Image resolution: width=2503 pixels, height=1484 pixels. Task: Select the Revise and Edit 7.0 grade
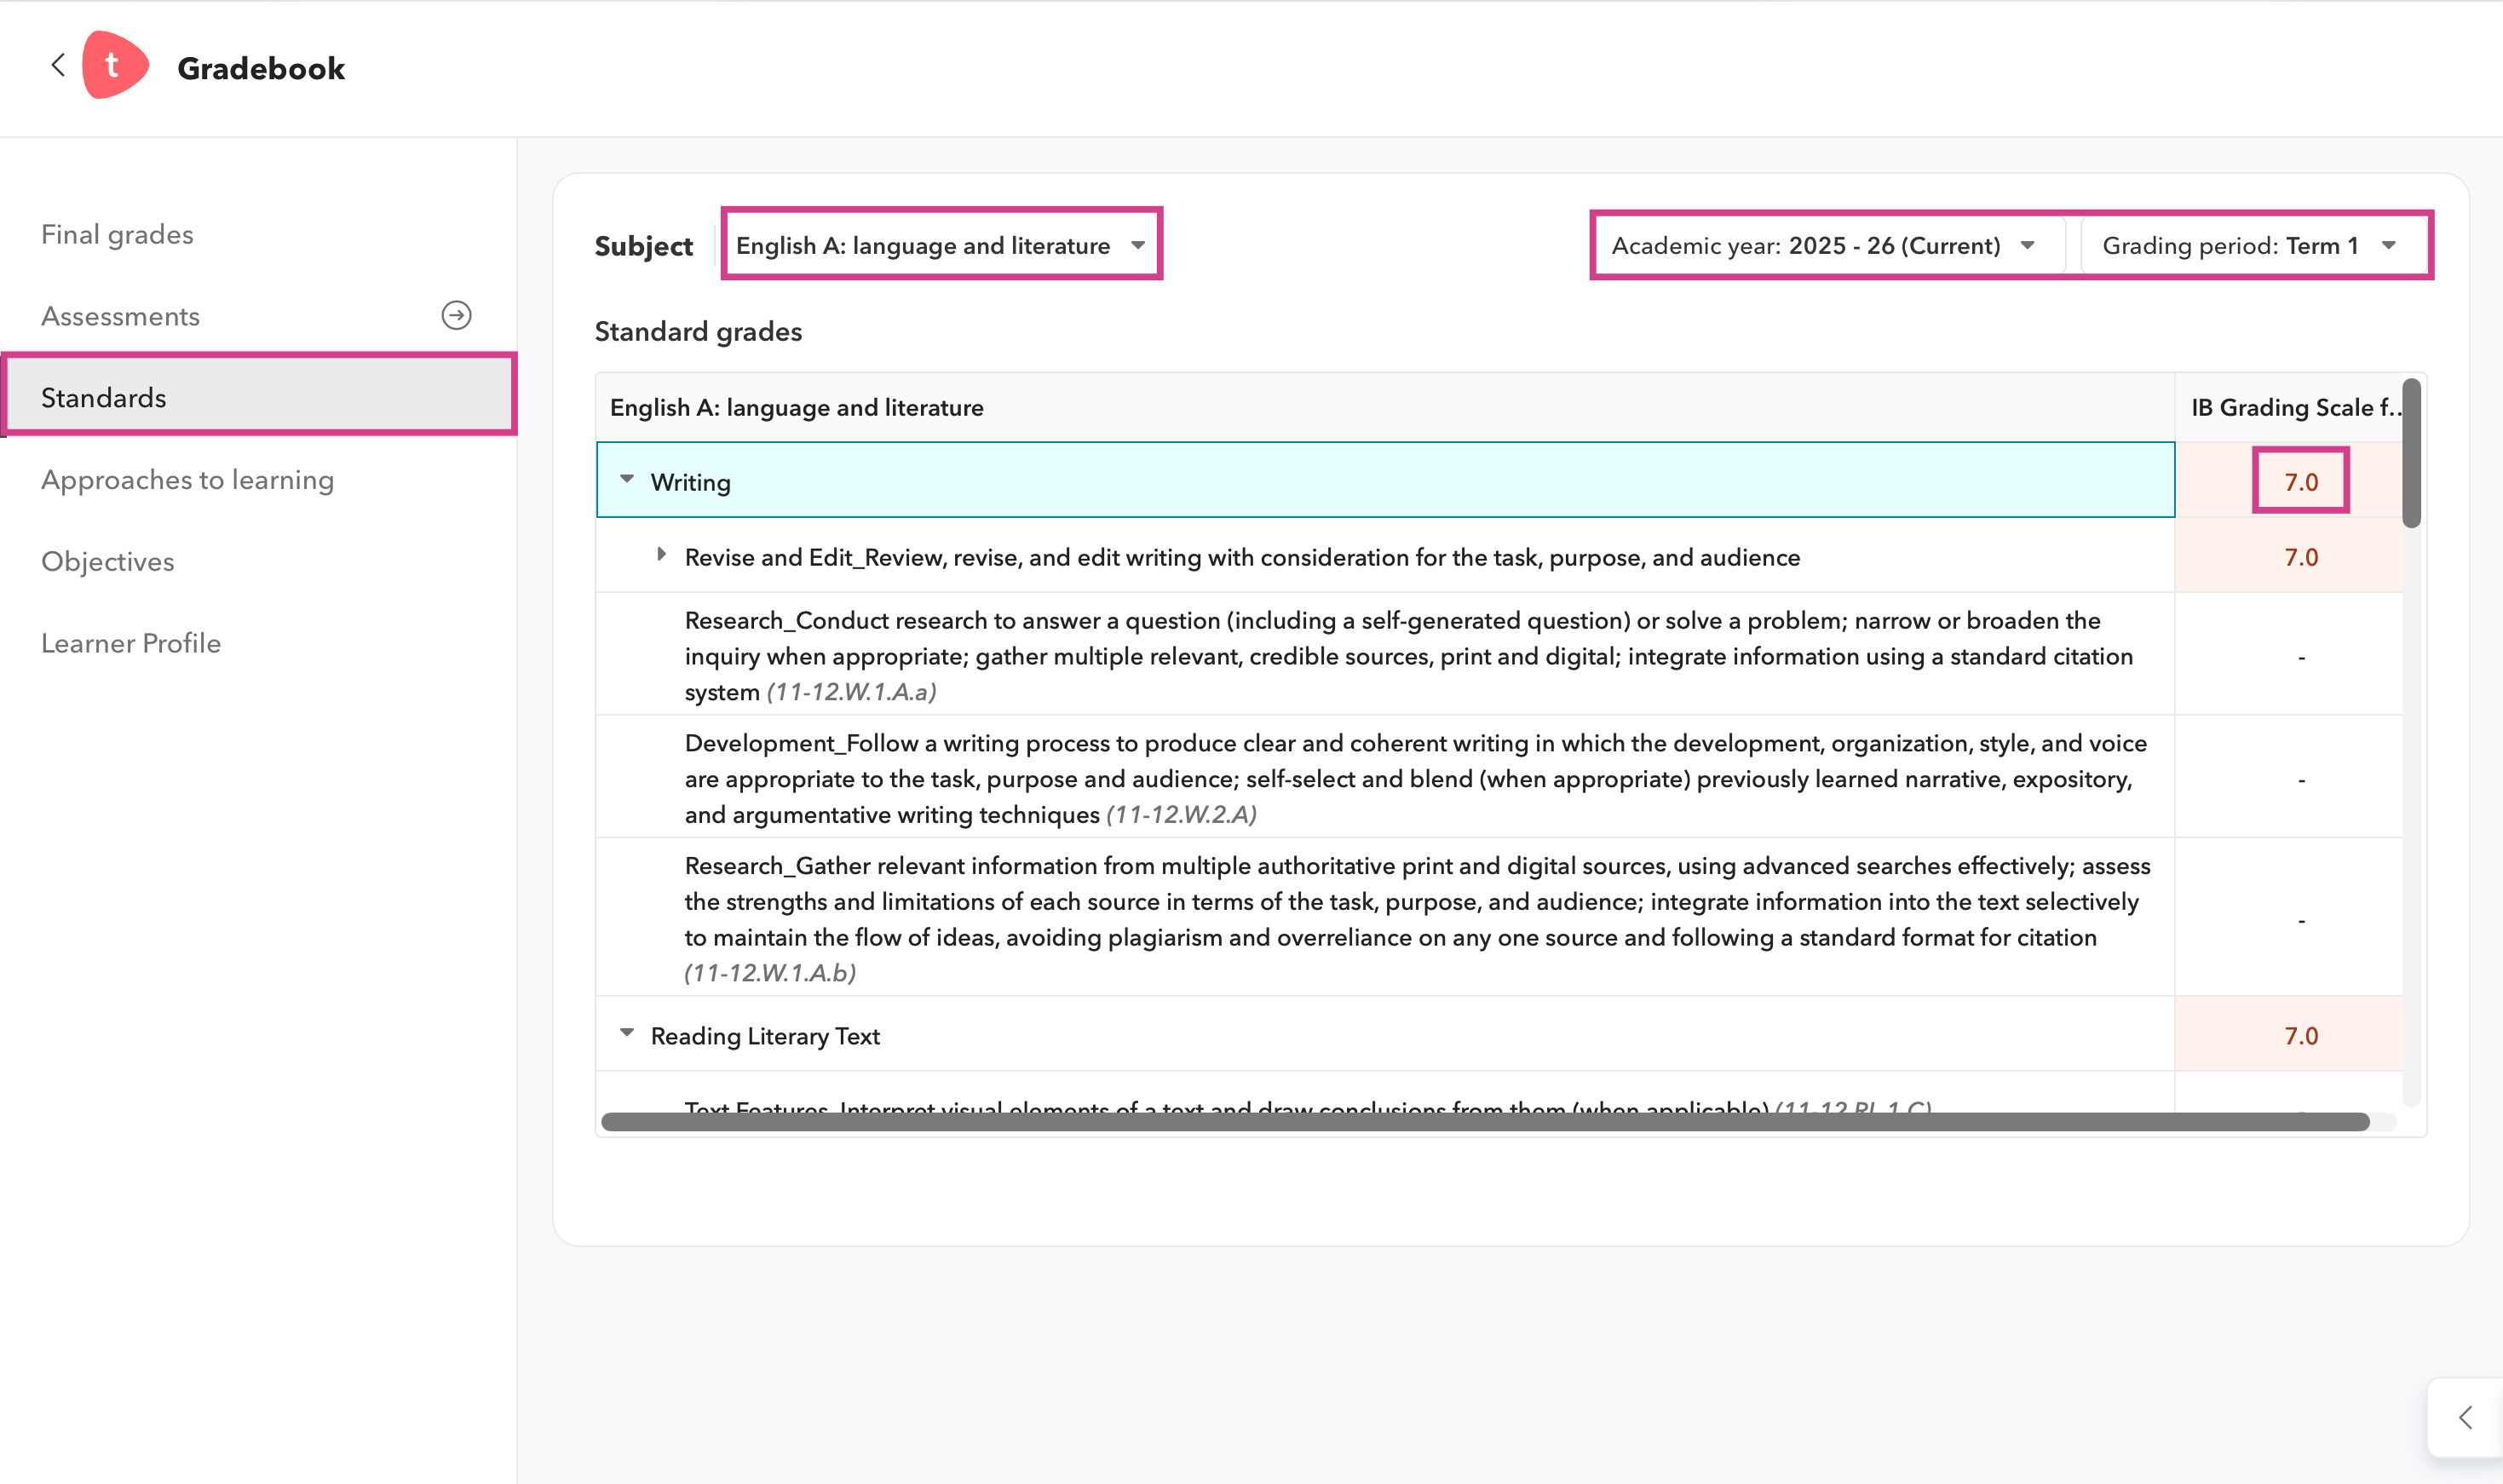2301,557
